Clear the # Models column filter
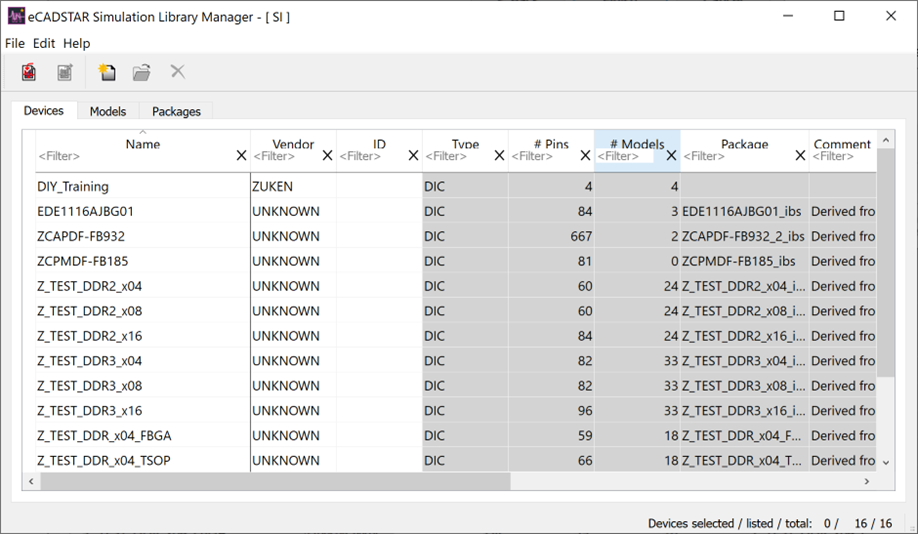The image size is (918, 534). pos(672,155)
